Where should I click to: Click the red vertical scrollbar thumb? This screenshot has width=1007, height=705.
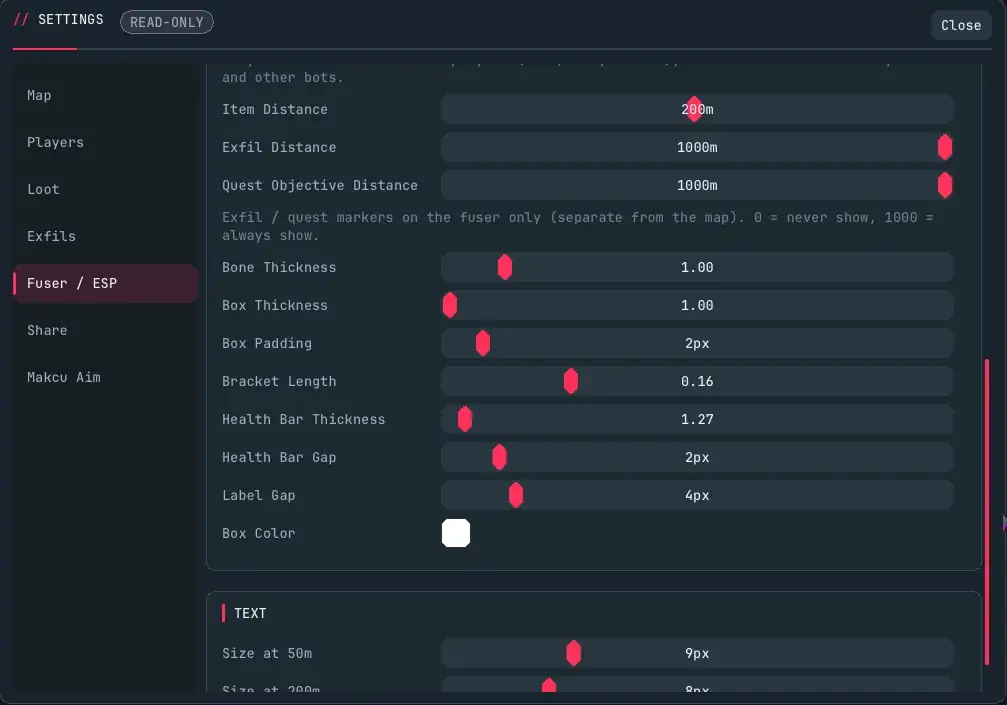click(987, 512)
